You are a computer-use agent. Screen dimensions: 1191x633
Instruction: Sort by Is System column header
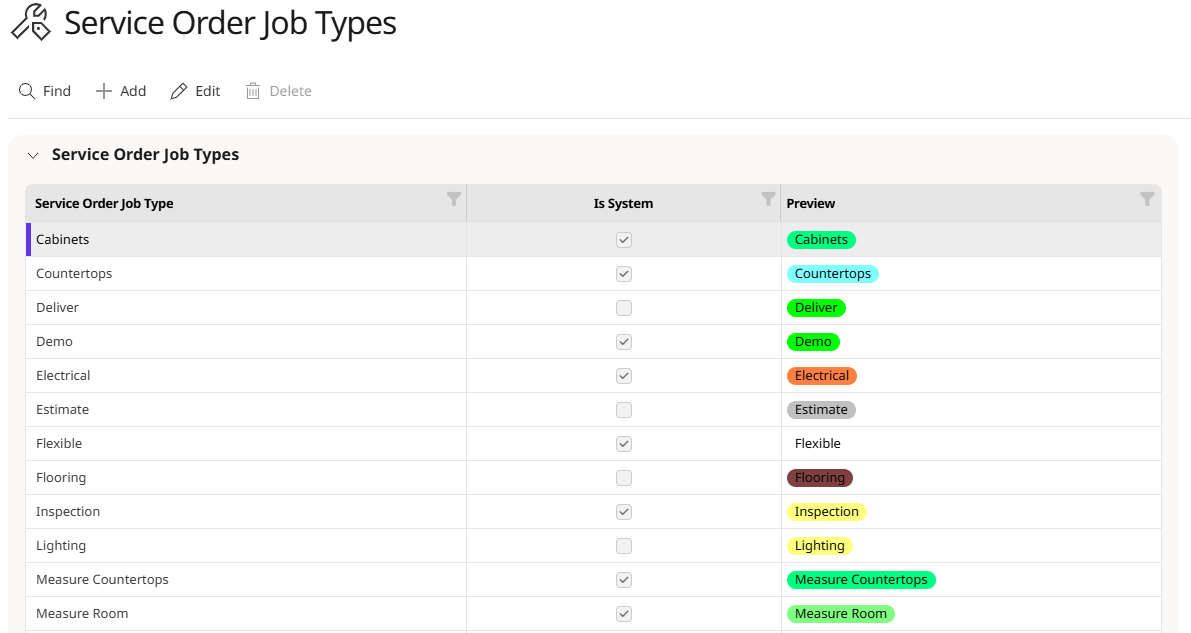(x=623, y=204)
